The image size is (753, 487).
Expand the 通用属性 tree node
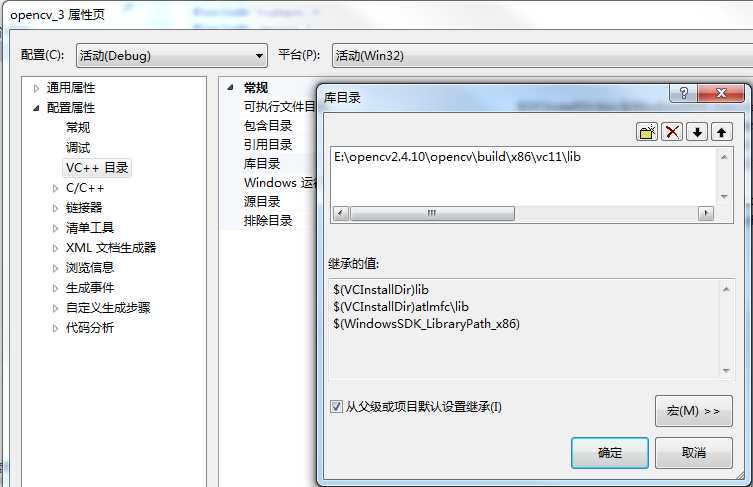click(x=36, y=88)
